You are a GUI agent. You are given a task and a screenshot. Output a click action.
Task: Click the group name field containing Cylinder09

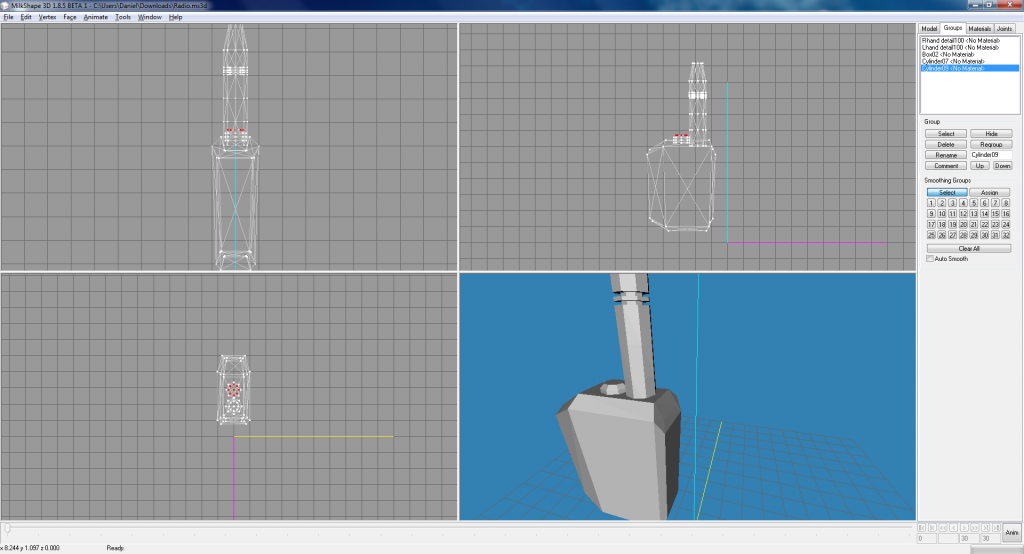coord(991,155)
